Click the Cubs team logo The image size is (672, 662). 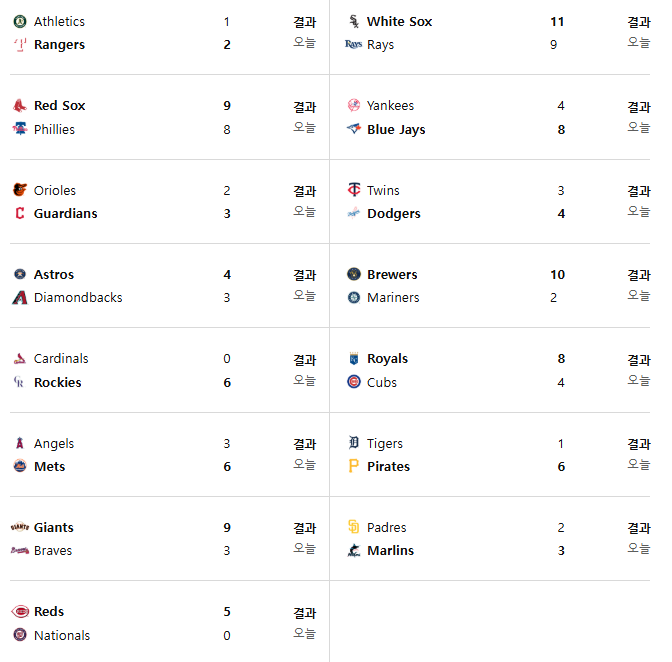pyautogui.click(x=354, y=381)
